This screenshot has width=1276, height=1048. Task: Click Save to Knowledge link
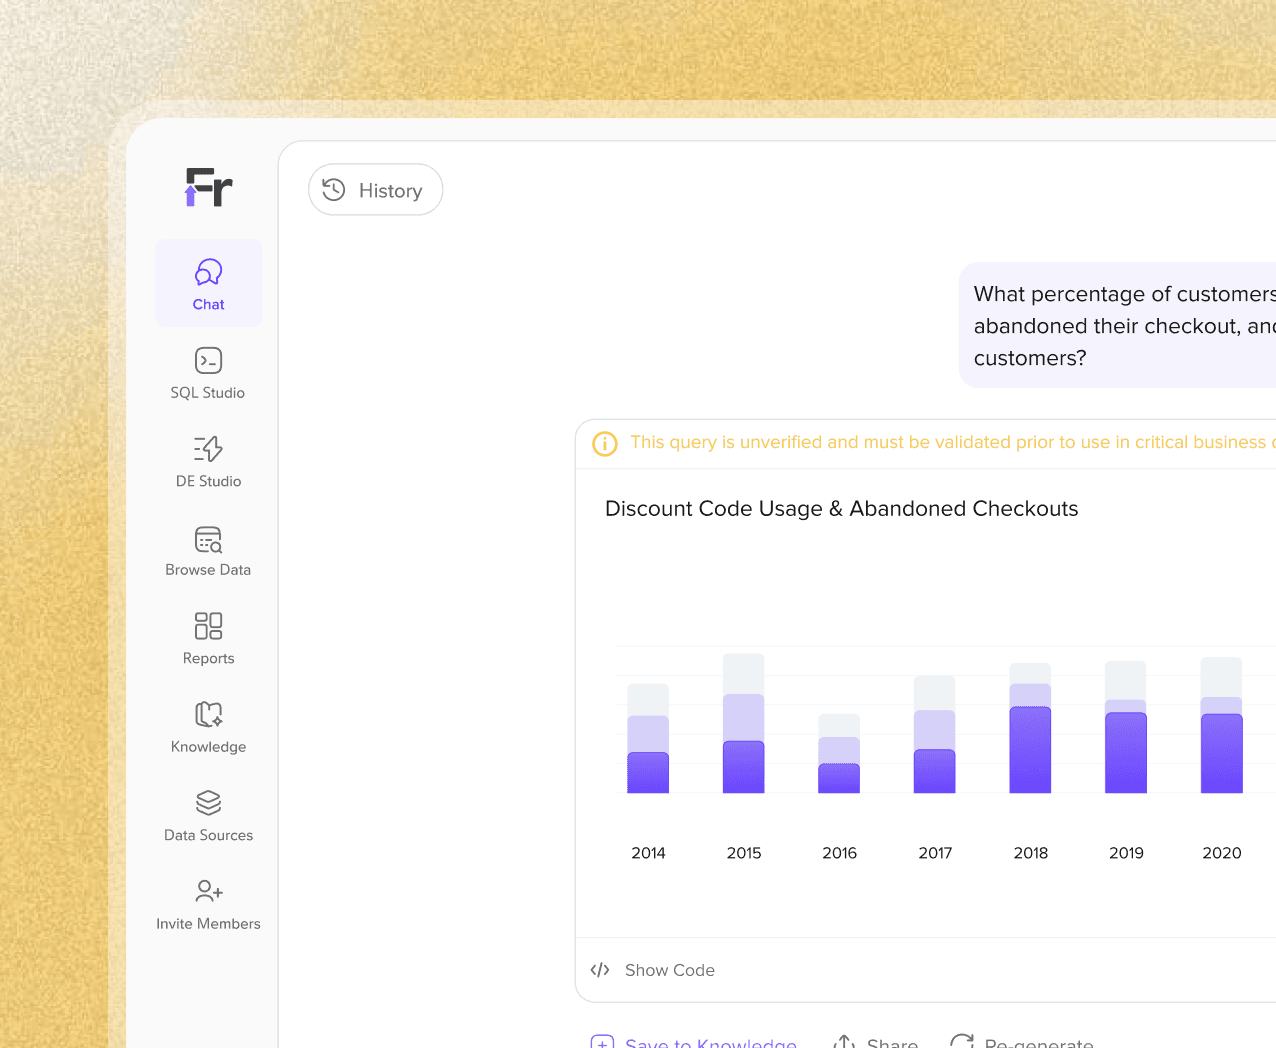coord(694,1043)
